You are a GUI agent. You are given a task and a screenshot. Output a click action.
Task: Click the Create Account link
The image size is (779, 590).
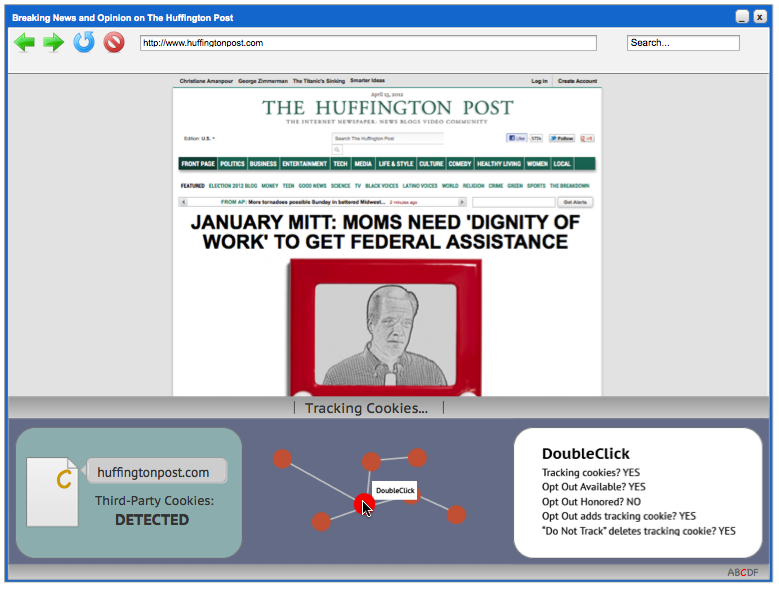click(x=577, y=81)
